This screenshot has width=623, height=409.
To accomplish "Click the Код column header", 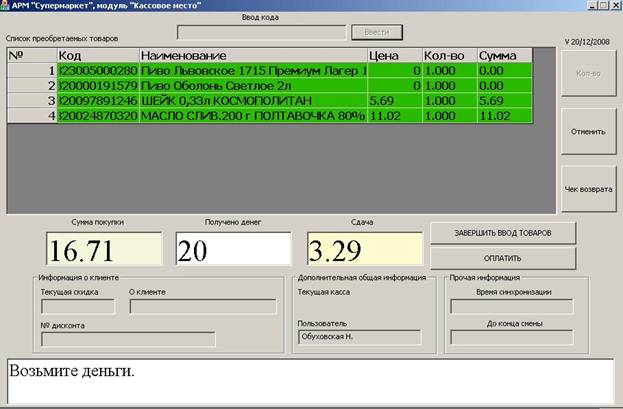I will pyautogui.click(x=99, y=56).
